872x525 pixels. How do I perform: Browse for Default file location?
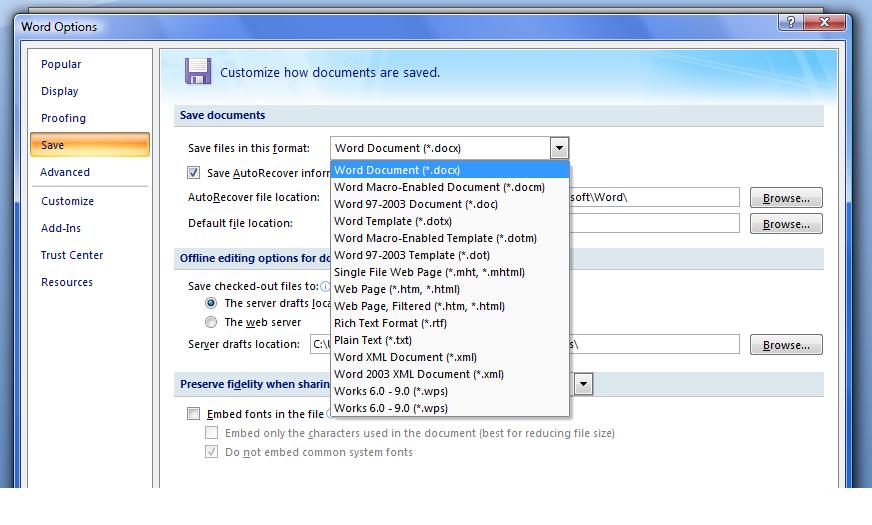pyautogui.click(x=786, y=224)
